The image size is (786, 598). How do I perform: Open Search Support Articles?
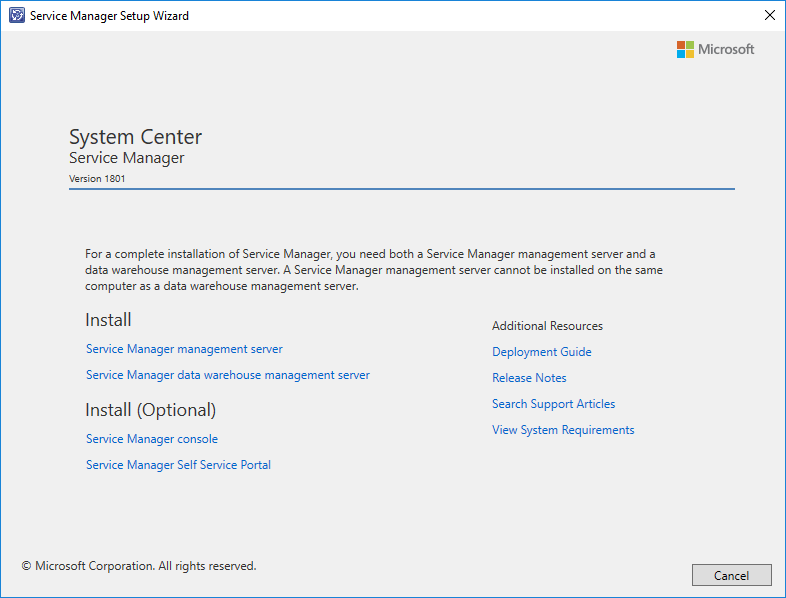(553, 404)
